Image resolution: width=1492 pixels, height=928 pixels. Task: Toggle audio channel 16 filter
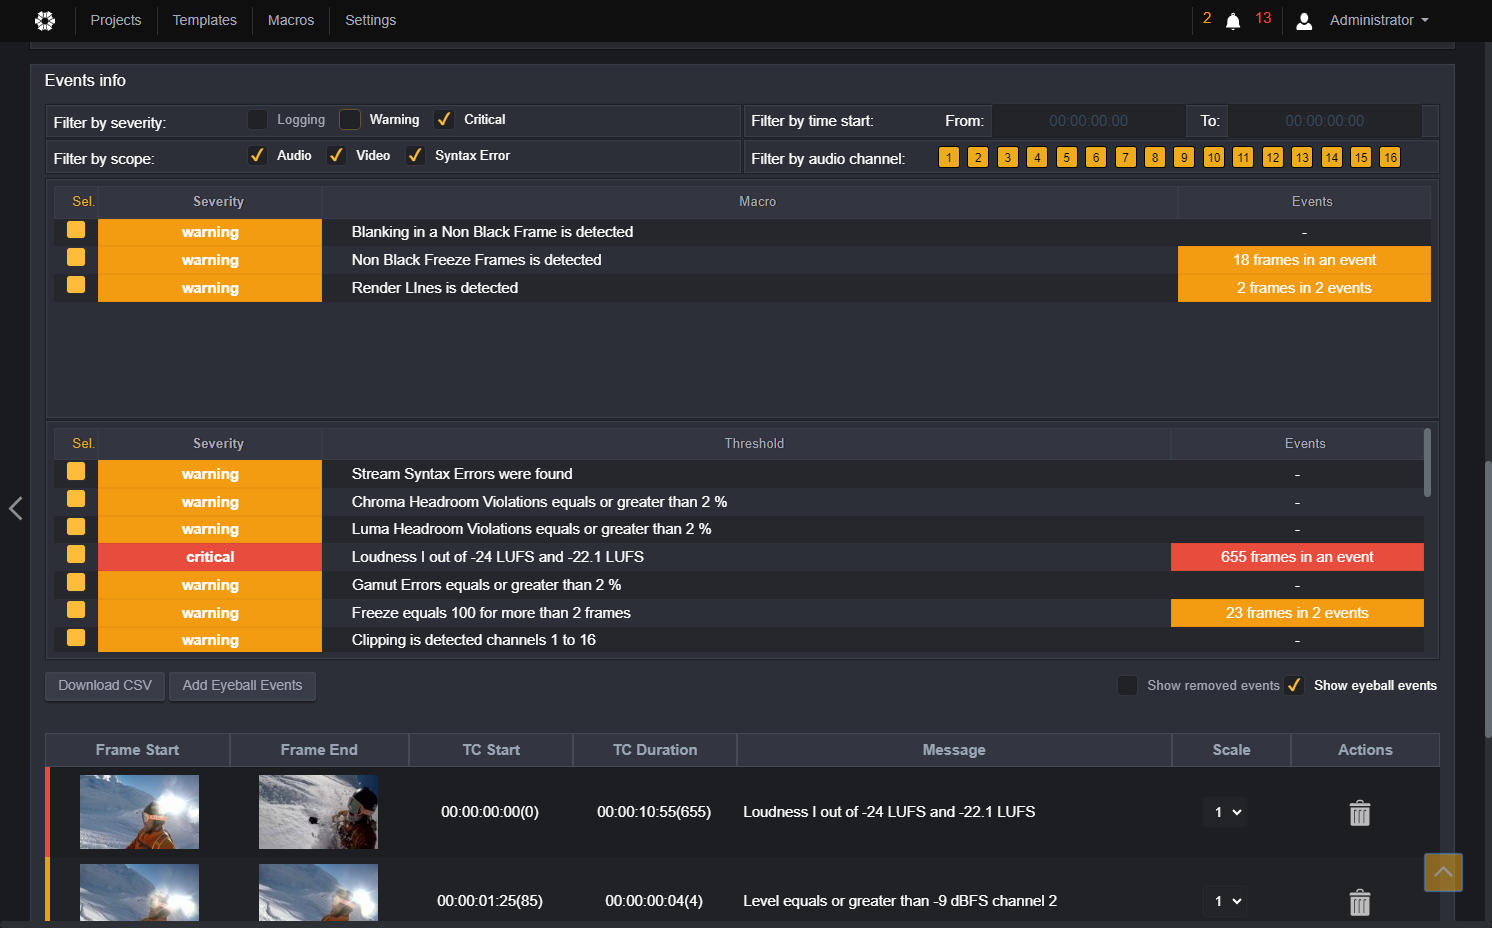point(1390,157)
